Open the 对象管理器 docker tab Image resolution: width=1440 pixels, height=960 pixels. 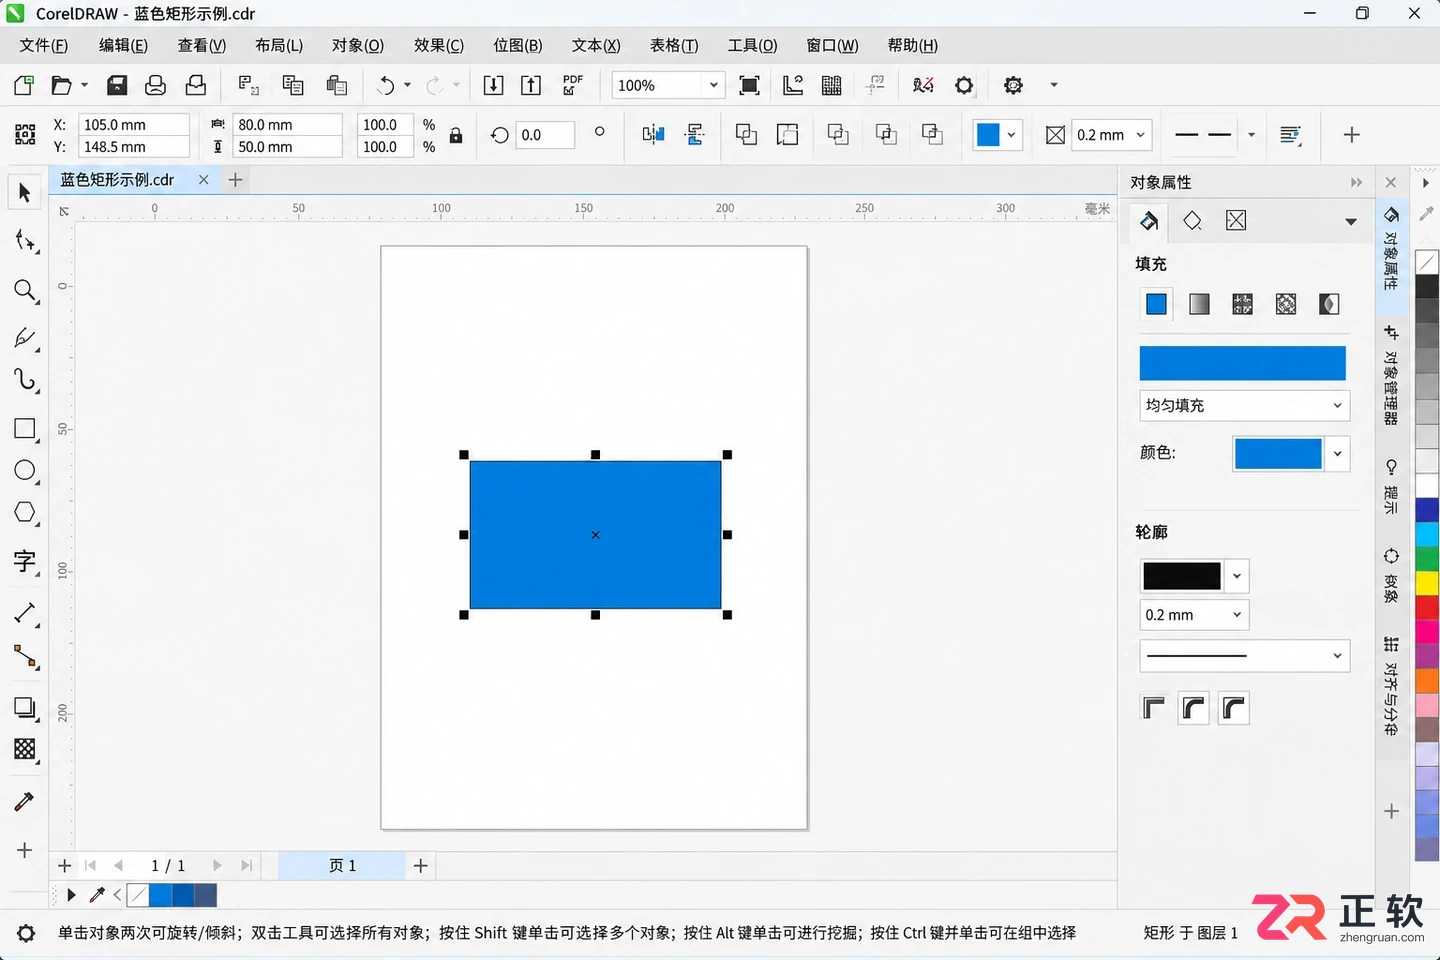[x=1391, y=376]
